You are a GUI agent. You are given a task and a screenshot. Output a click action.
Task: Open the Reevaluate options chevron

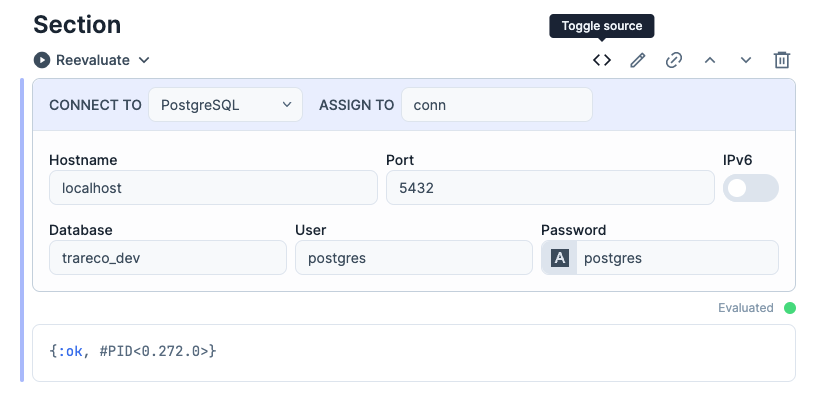[144, 60]
